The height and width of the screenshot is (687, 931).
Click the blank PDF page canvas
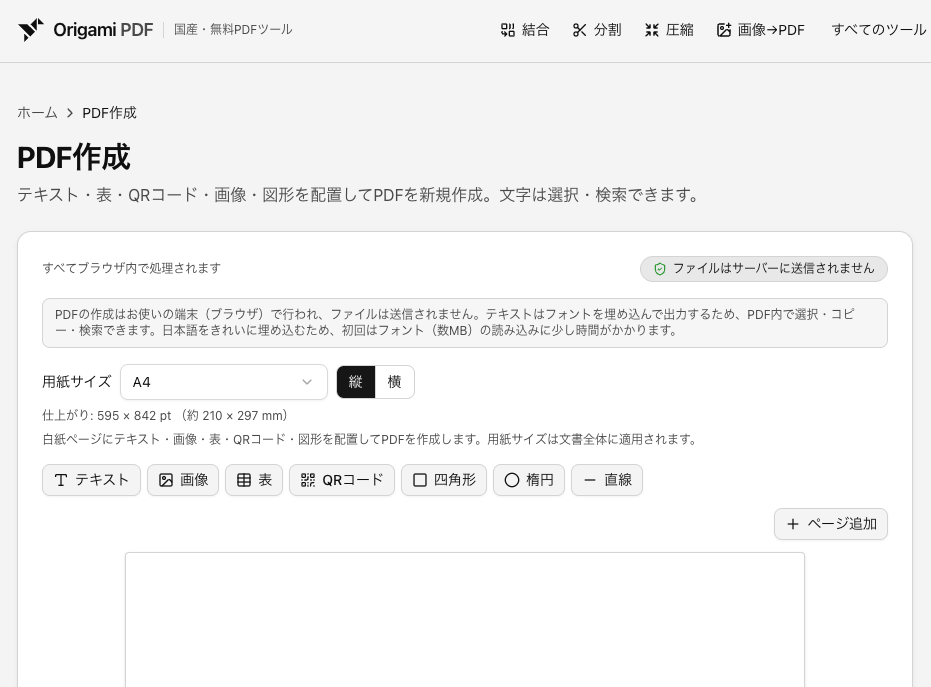(x=465, y=620)
